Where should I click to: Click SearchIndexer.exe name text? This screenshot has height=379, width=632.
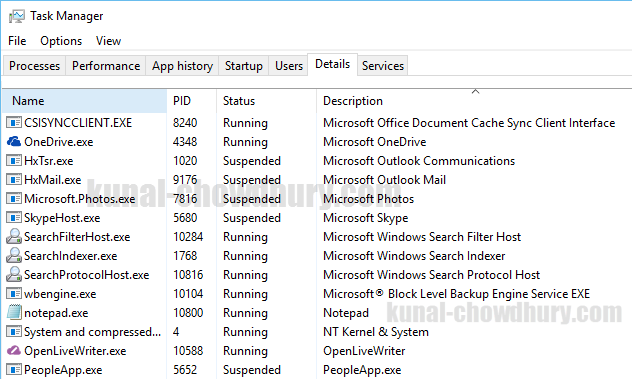click(x=71, y=256)
